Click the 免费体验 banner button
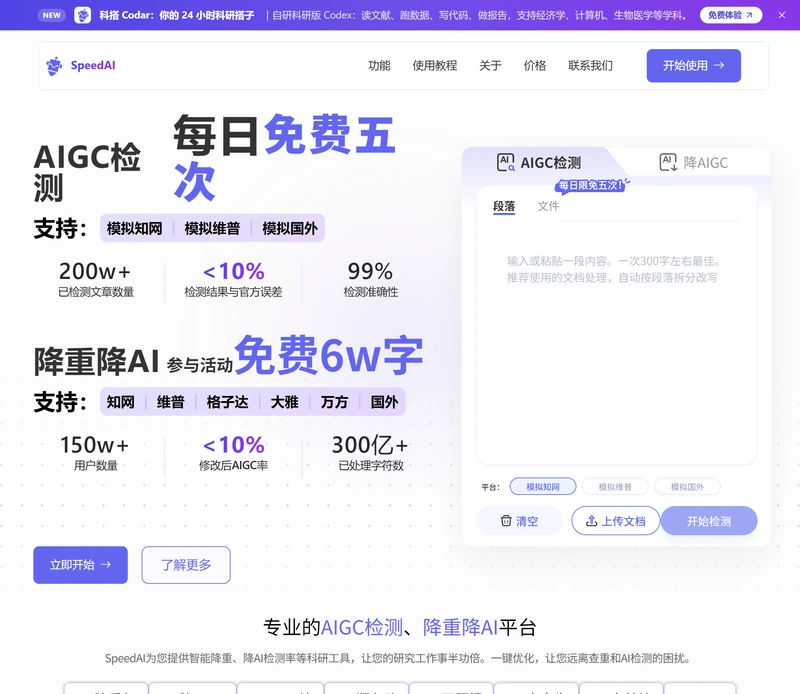 [731, 15]
